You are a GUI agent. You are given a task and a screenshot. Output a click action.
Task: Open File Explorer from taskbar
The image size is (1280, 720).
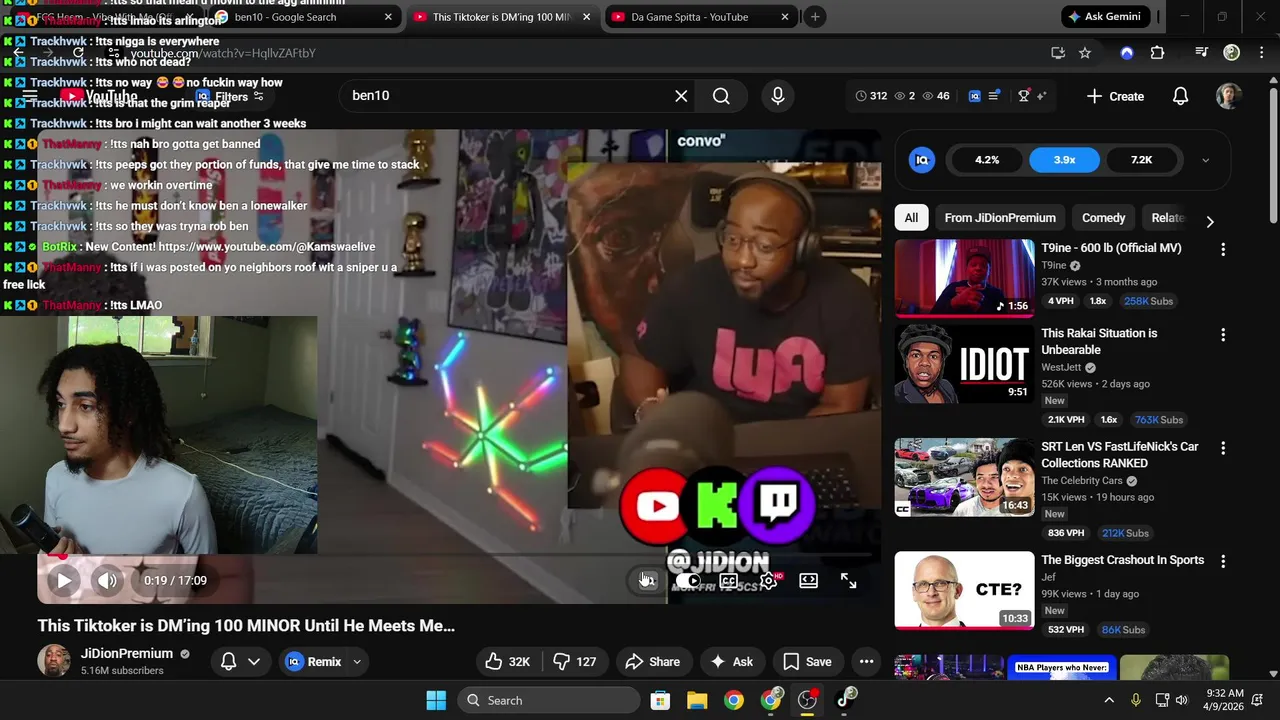click(x=697, y=700)
